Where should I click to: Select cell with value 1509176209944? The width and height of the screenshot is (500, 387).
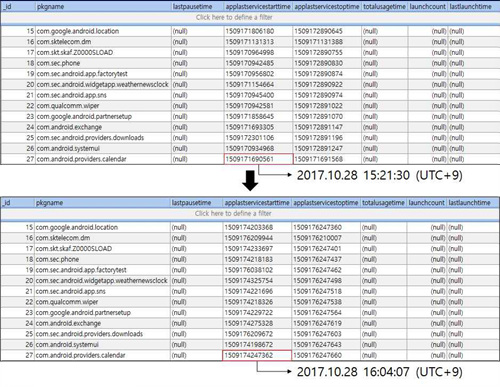pos(257,238)
